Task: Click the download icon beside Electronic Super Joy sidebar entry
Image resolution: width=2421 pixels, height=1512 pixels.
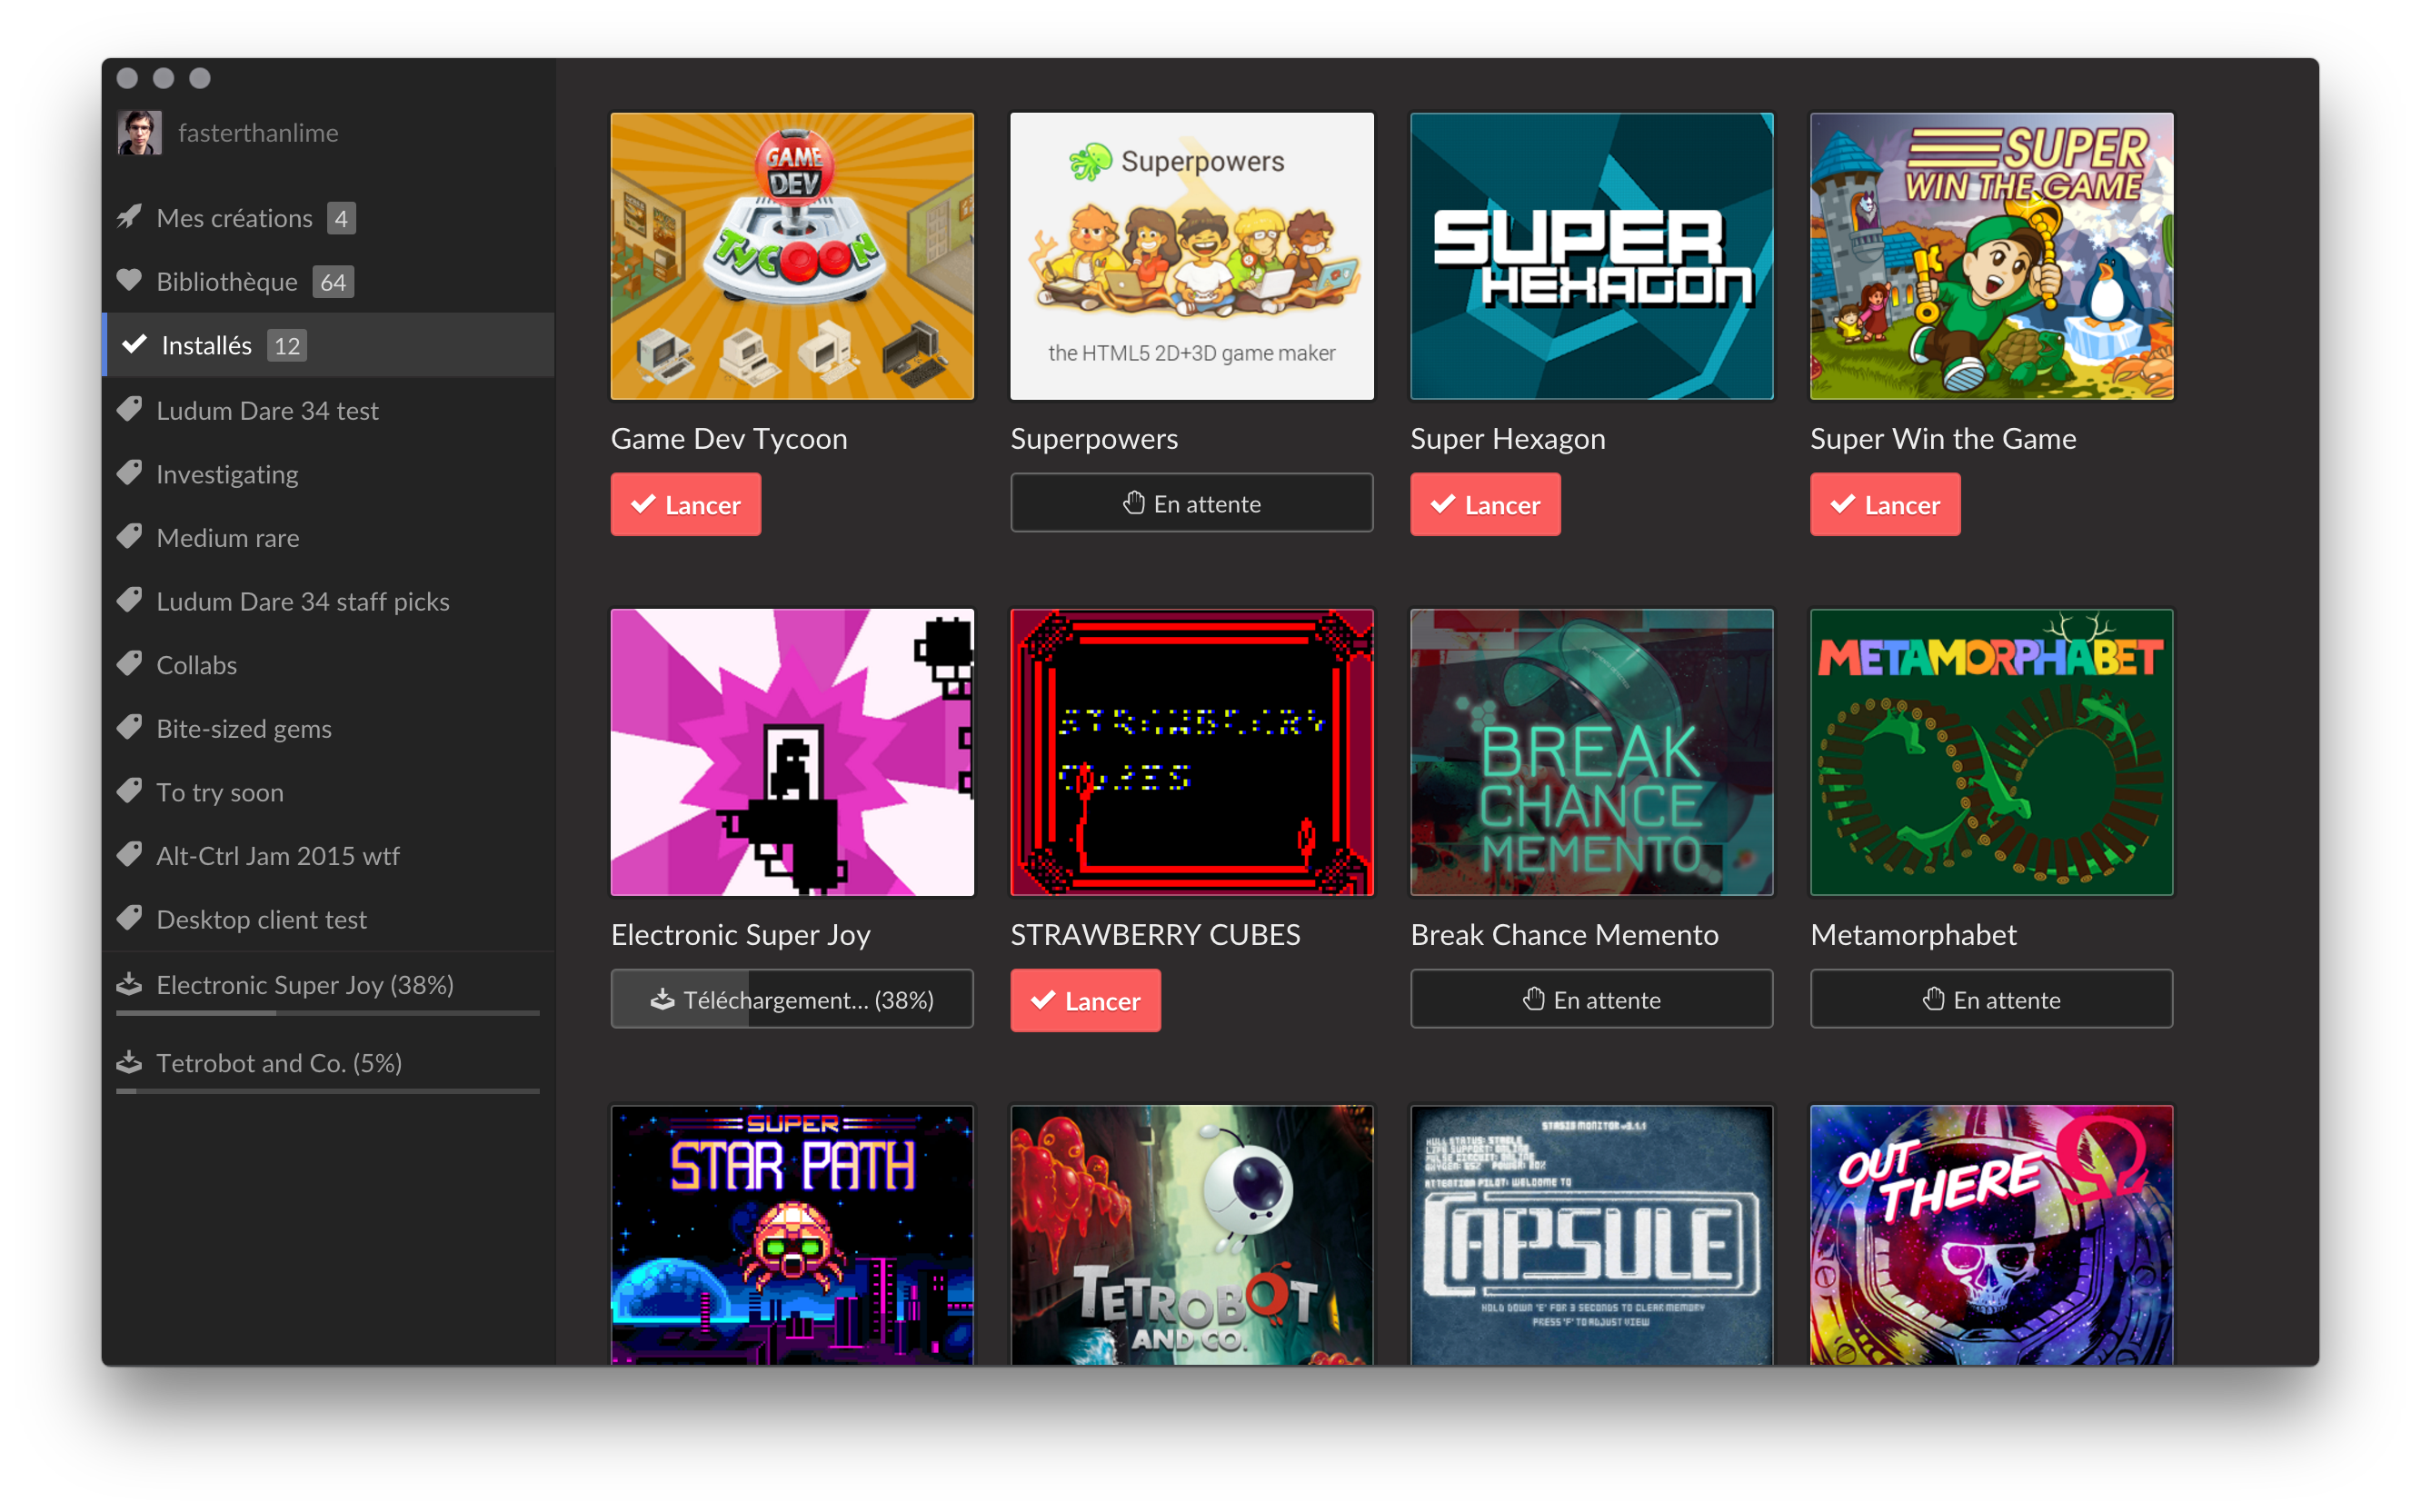Action: point(129,984)
